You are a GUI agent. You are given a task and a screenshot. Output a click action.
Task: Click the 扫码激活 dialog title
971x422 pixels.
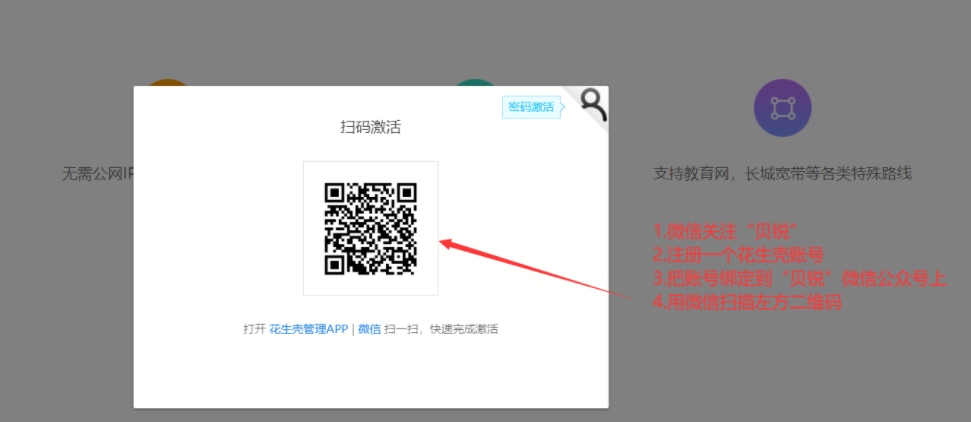(x=371, y=127)
